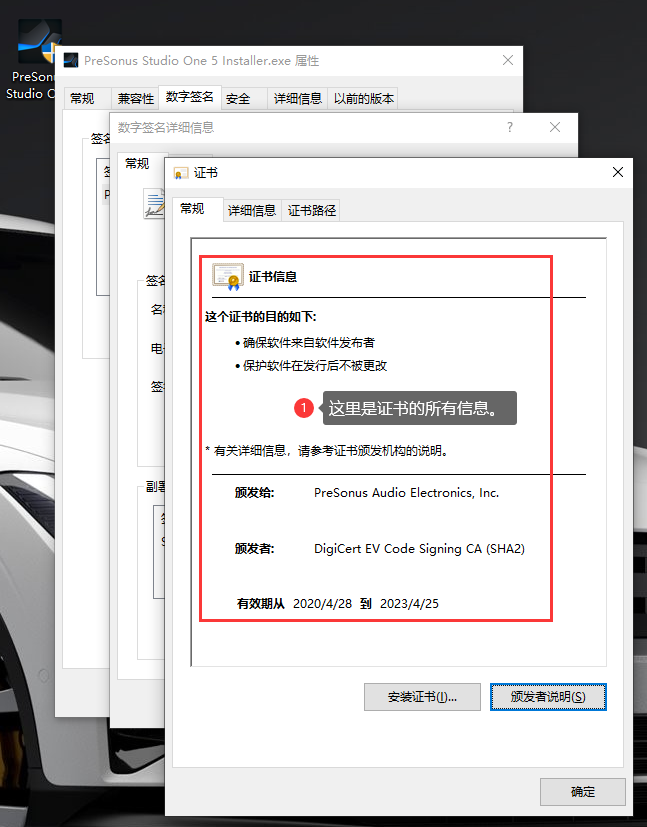
Task: Click 确定 in the 证书 window
Action: (x=583, y=792)
